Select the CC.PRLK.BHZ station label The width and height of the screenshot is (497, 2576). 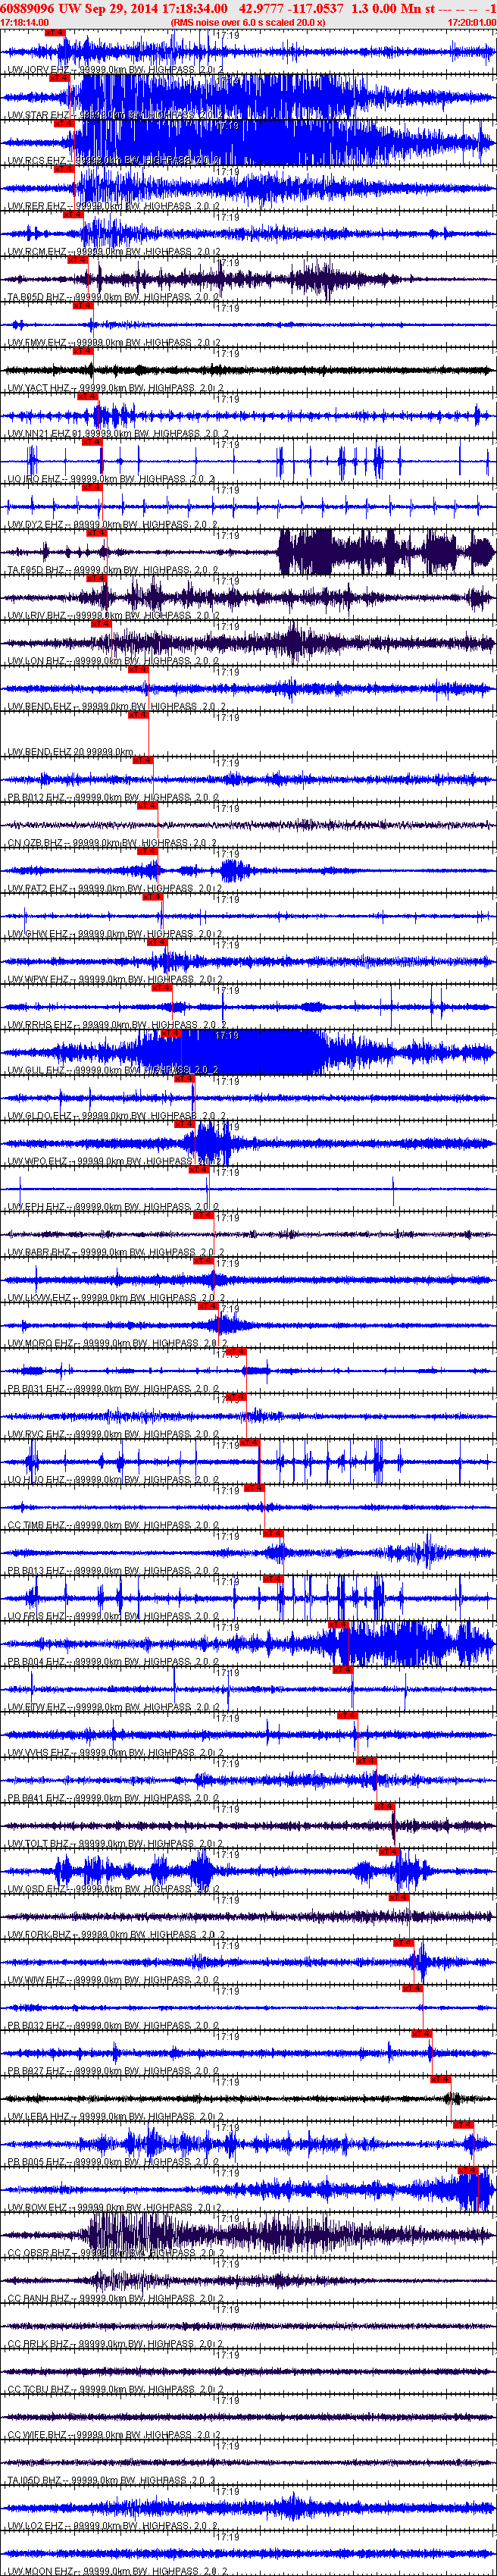tap(115, 2344)
